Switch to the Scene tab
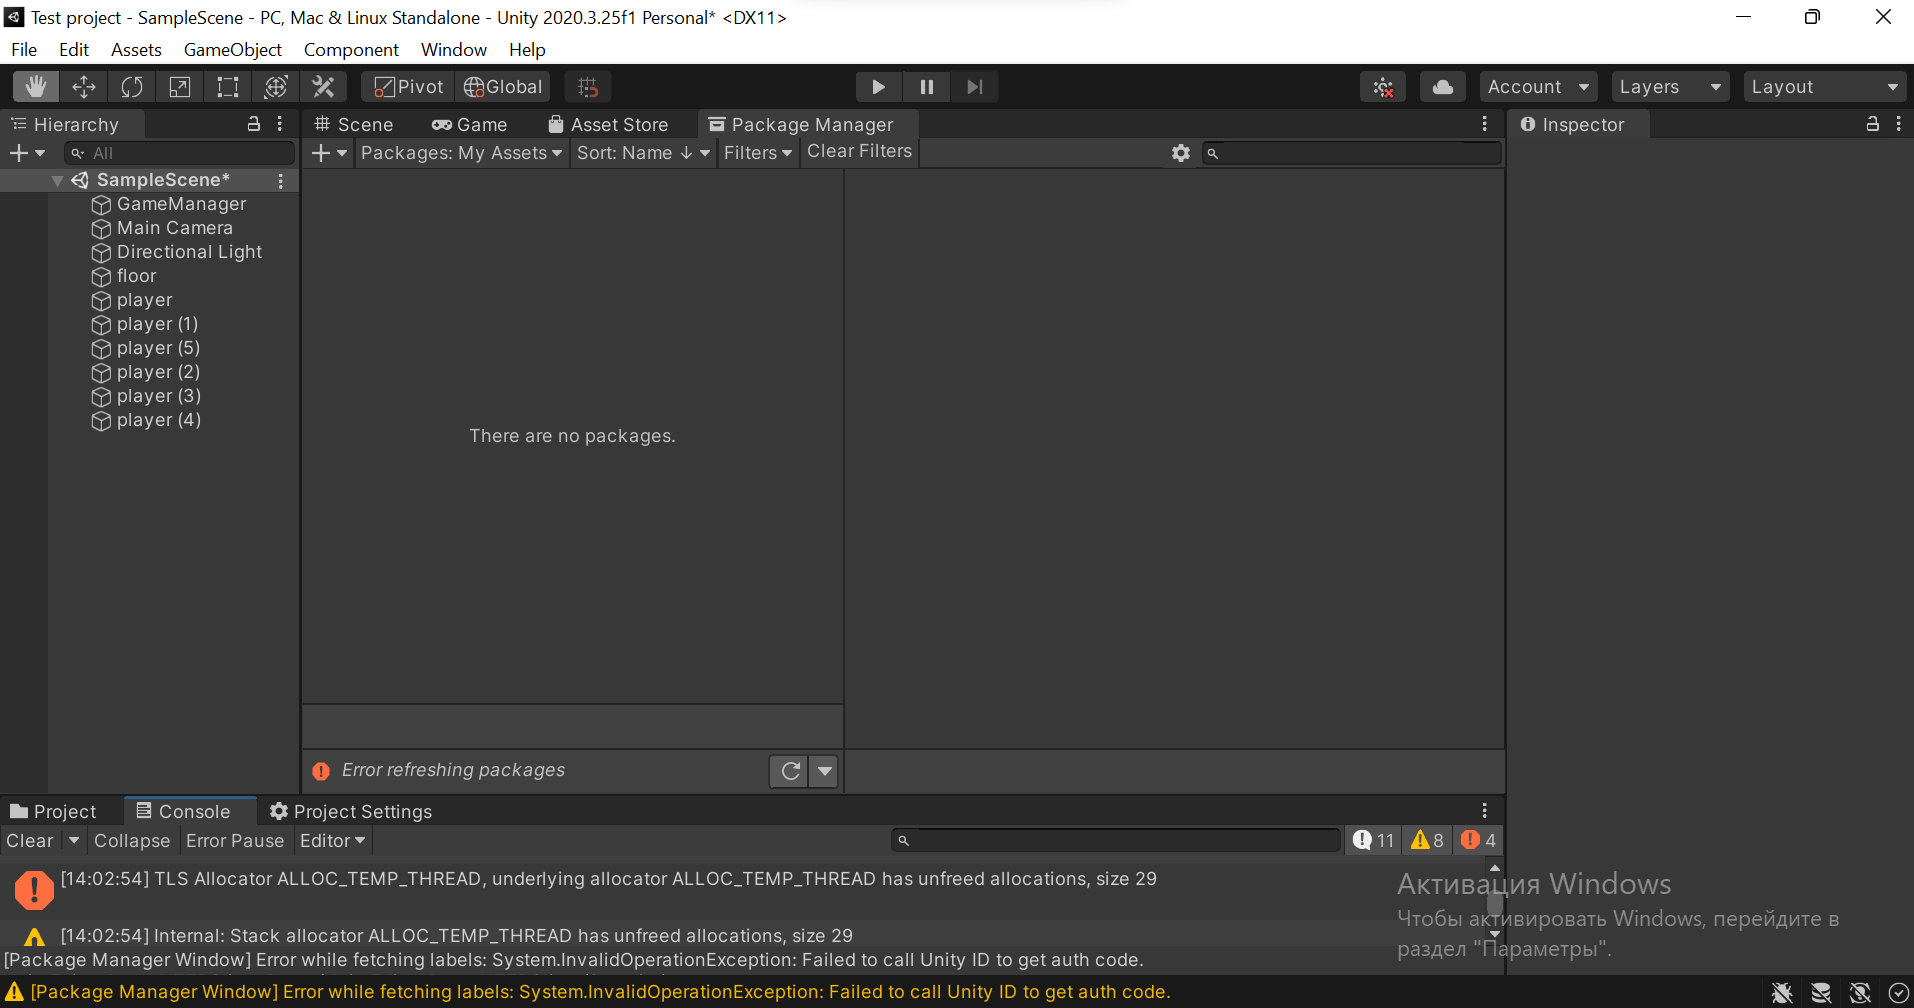1914x1008 pixels. pyautogui.click(x=354, y=124)
